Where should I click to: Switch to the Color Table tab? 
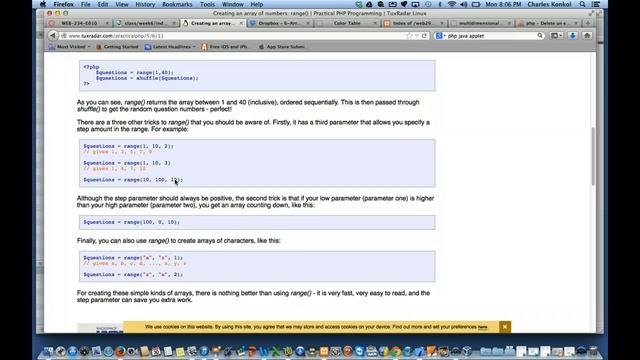tap(346, 23)
